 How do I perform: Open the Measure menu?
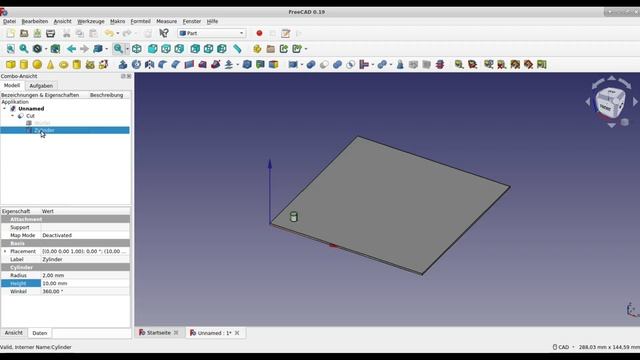pos(167,21)
